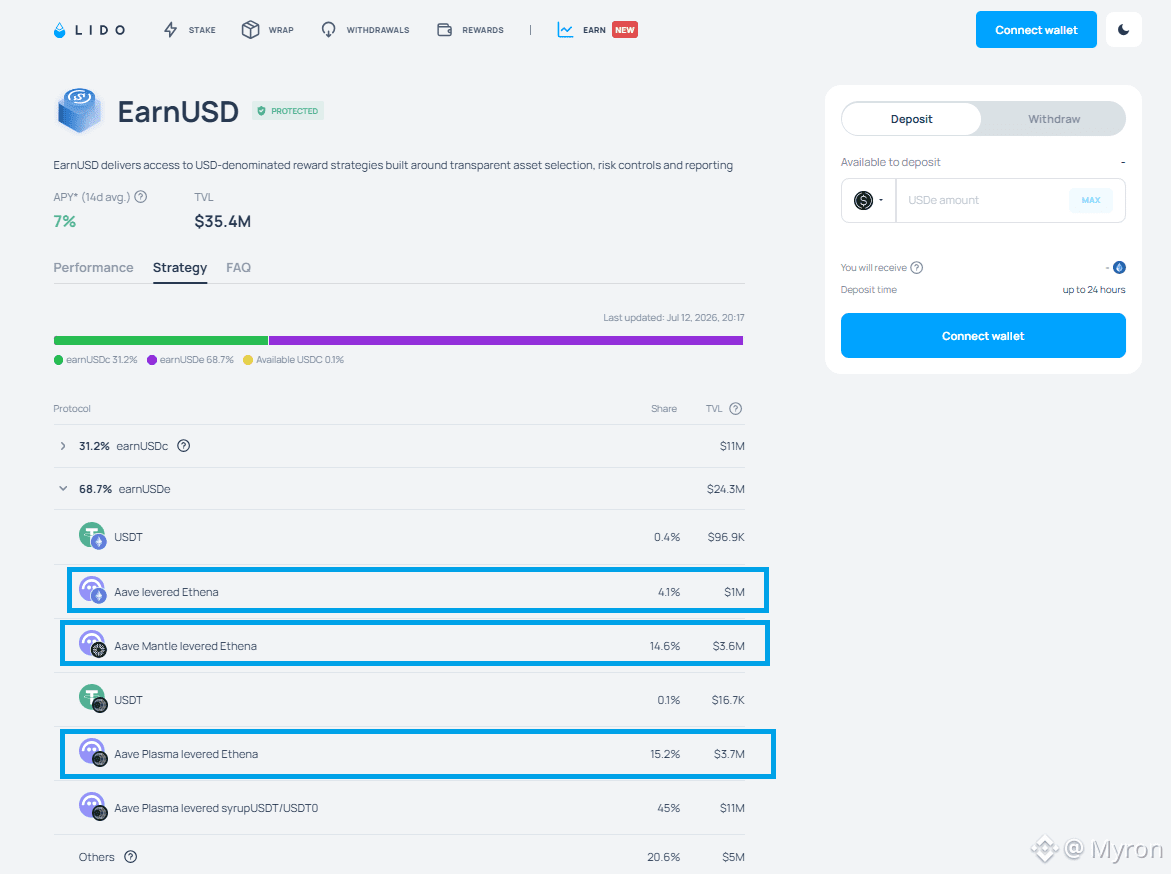Click the Protocol column header
Screen dimensions: 1171x874
point(72,409)
